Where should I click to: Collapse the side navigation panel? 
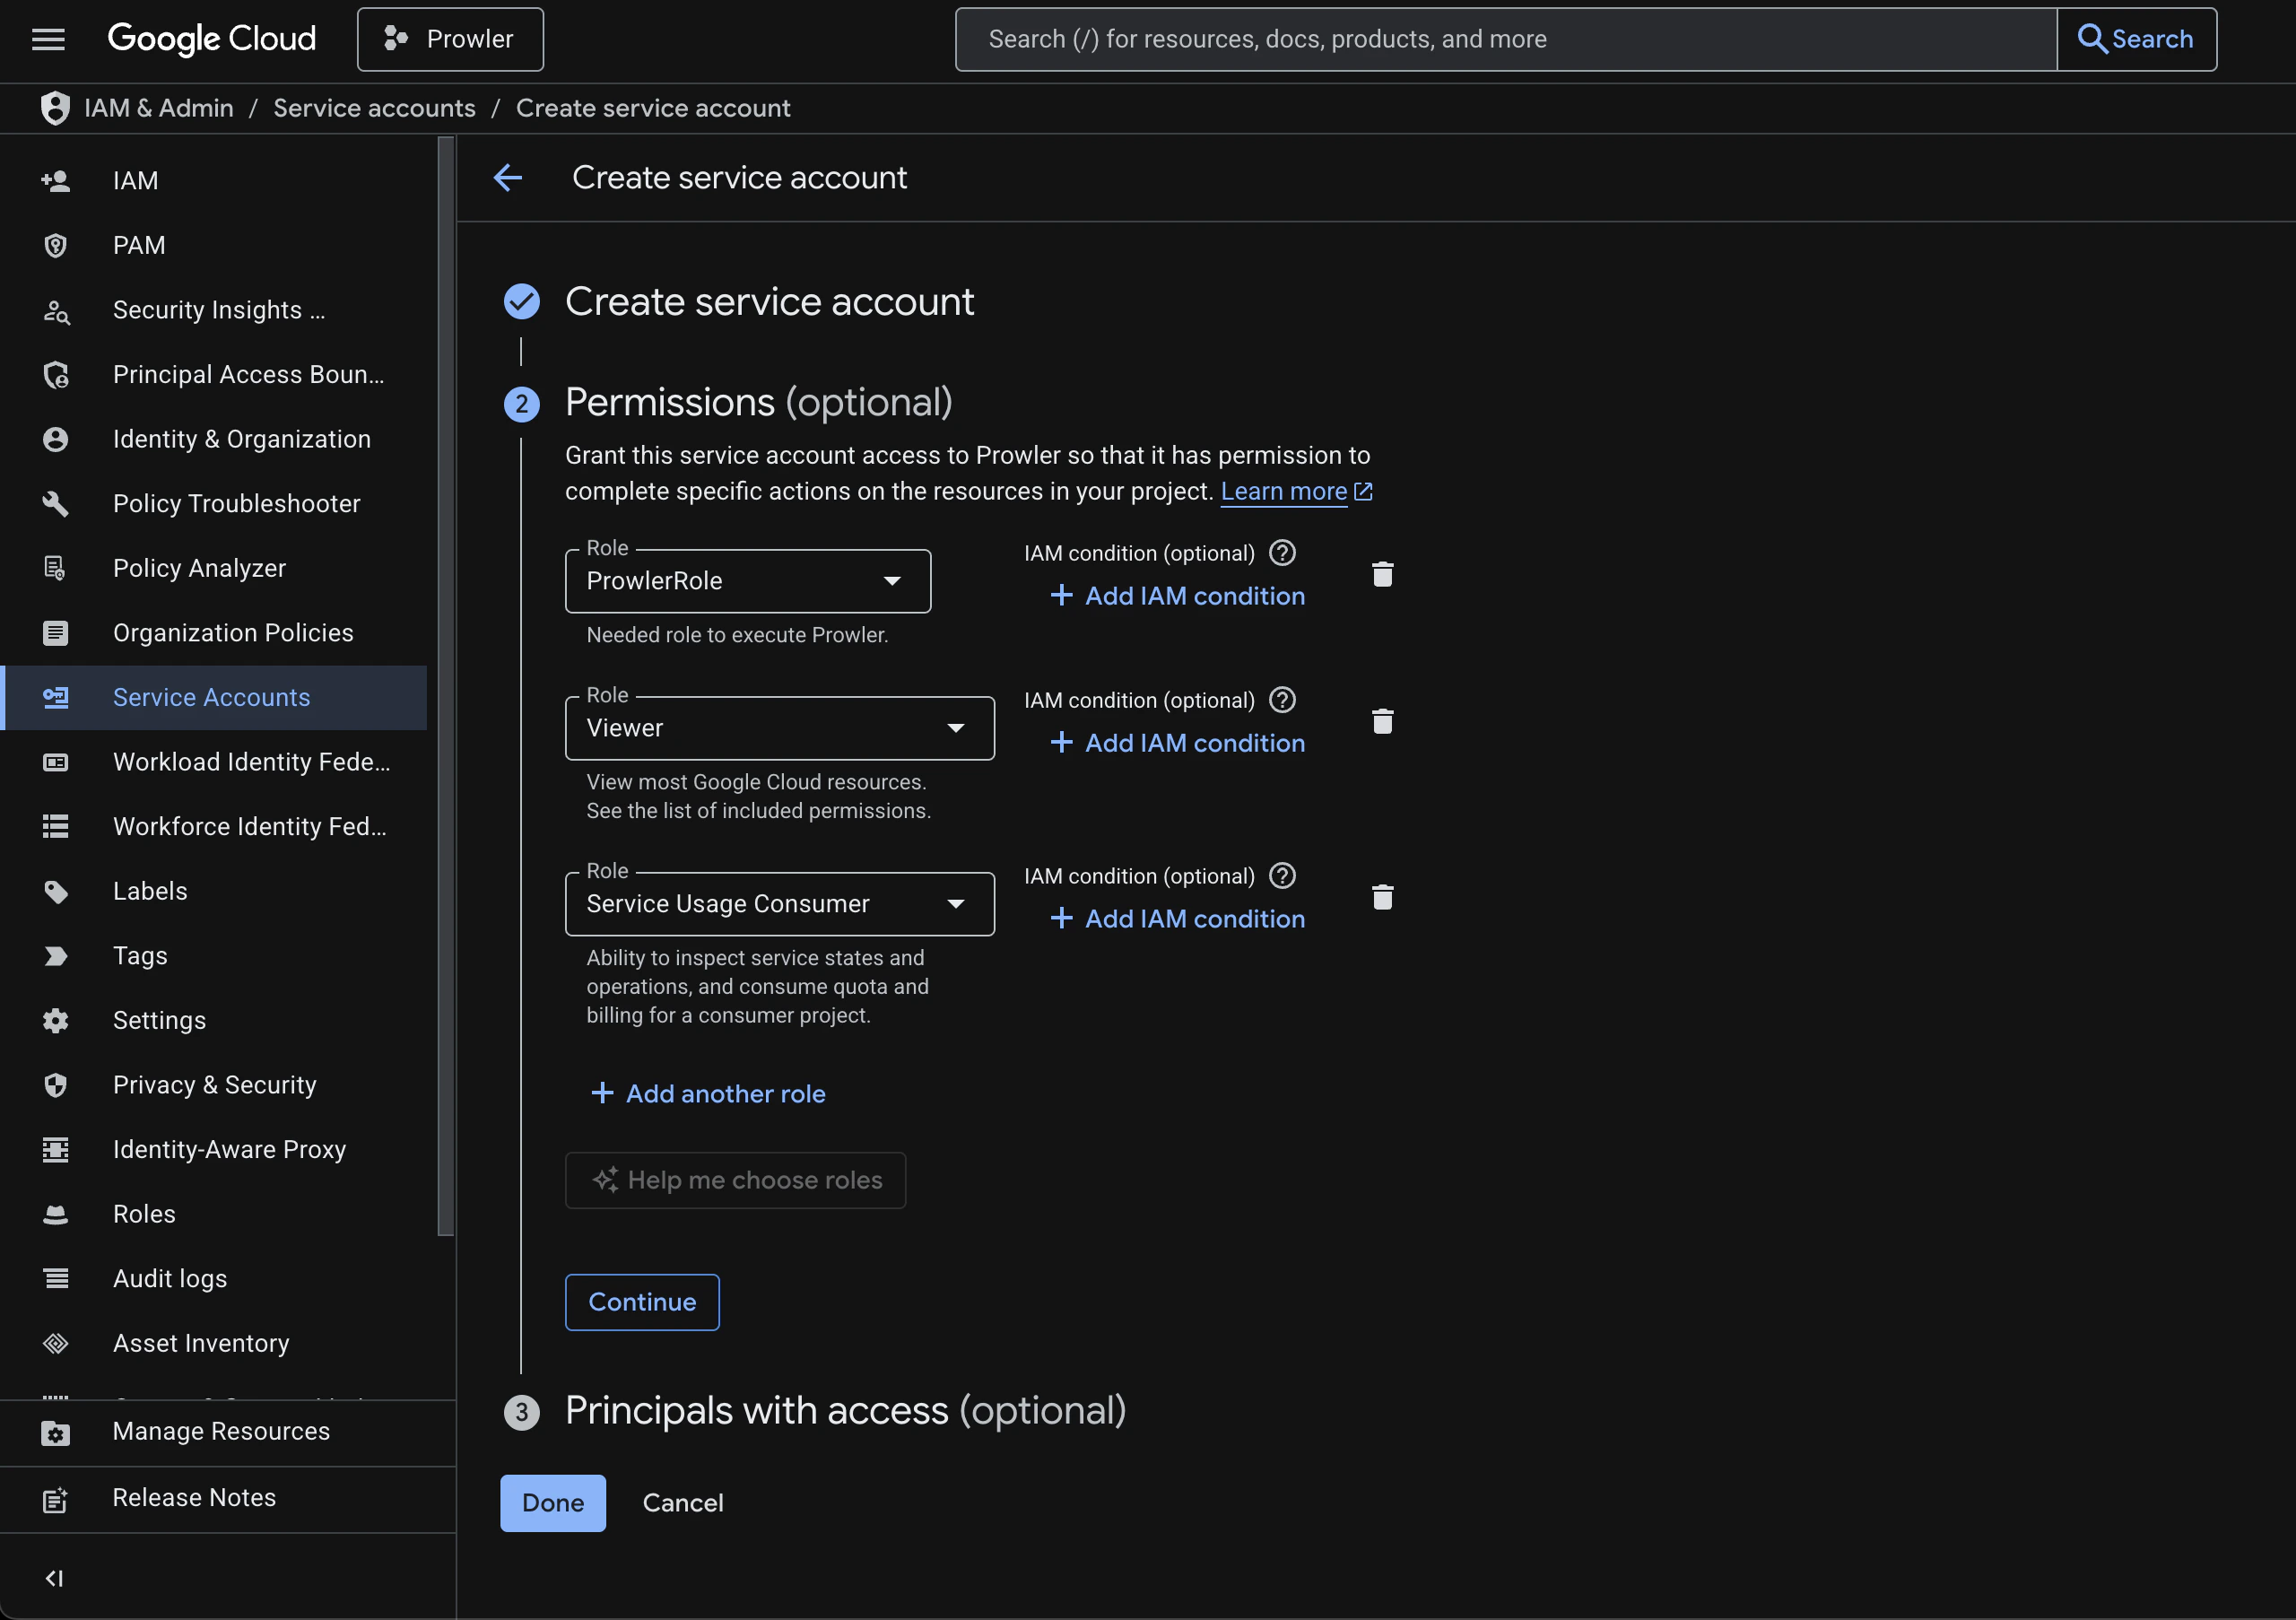[55, 1578]
